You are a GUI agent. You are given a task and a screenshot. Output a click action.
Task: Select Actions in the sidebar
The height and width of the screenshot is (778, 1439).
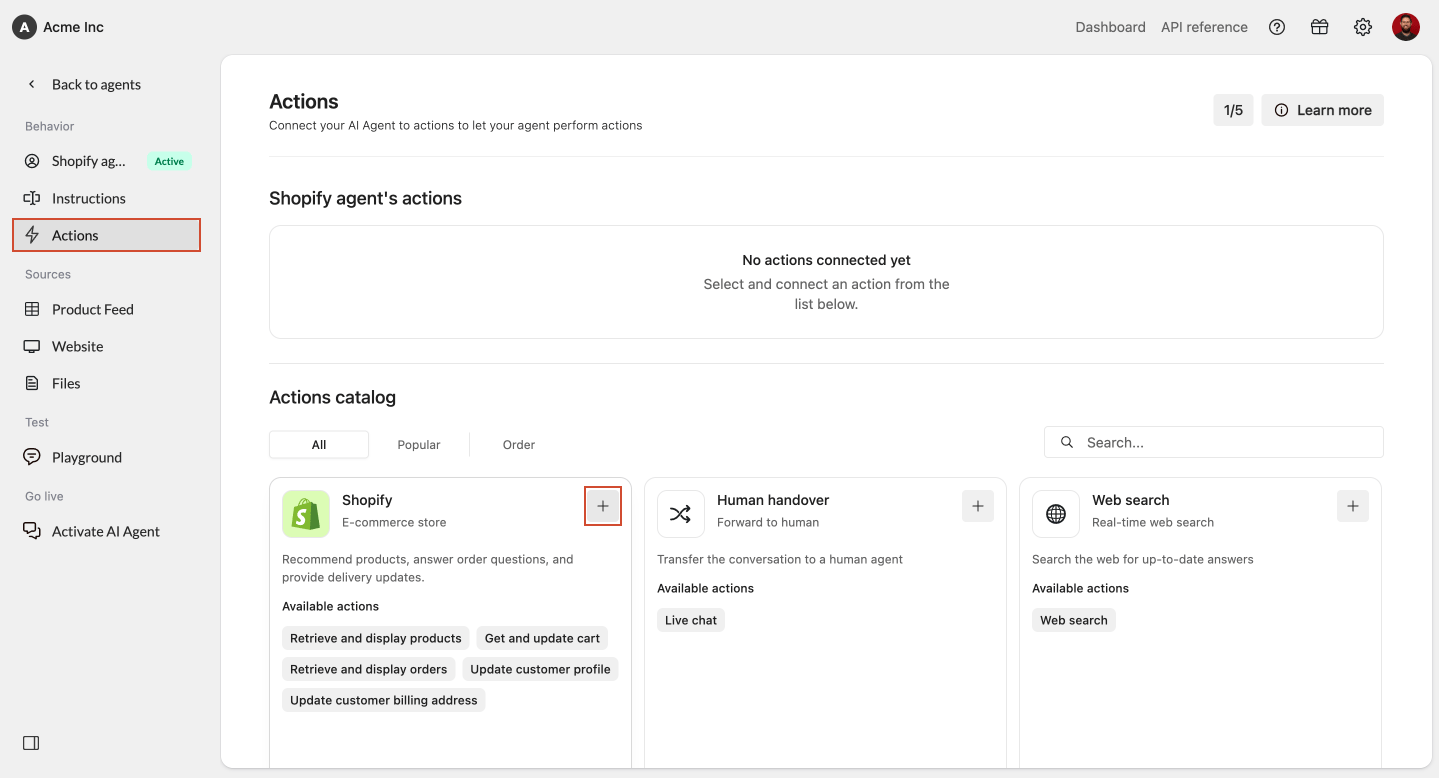coord(106,235)
